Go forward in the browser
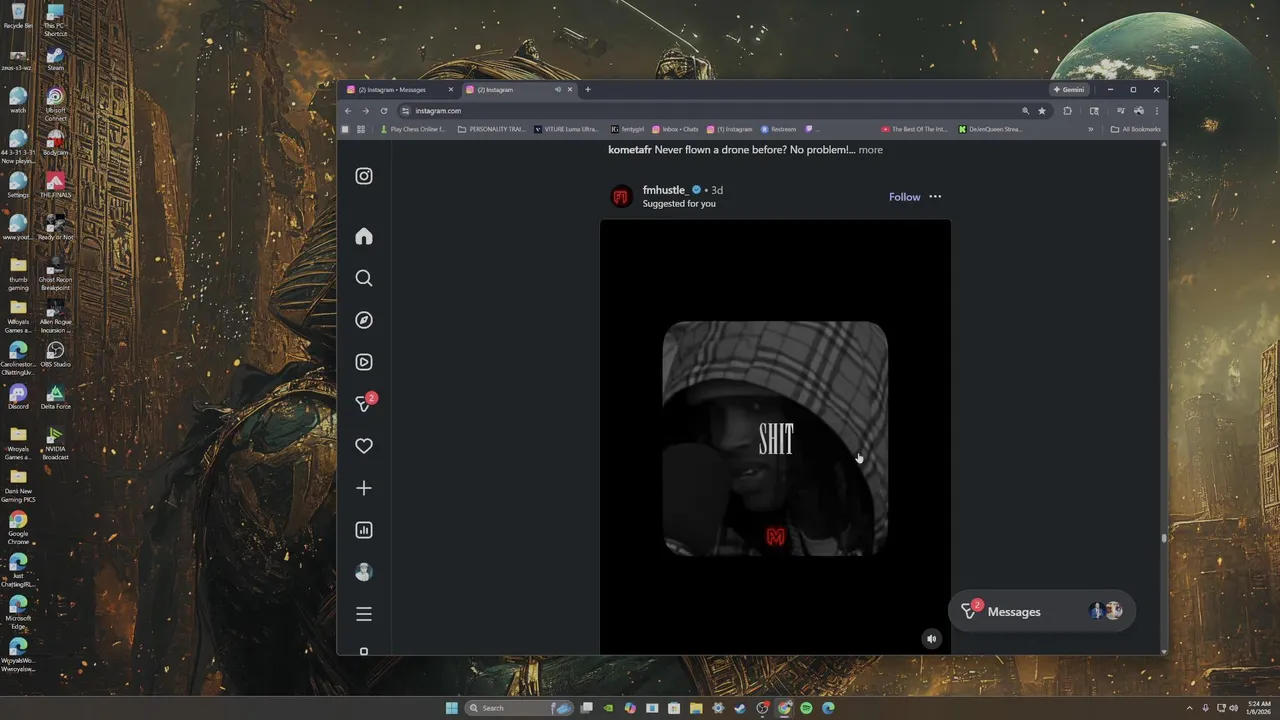Screen dimensions: 1280x720 pyautogui.click(x=366, y=111)
